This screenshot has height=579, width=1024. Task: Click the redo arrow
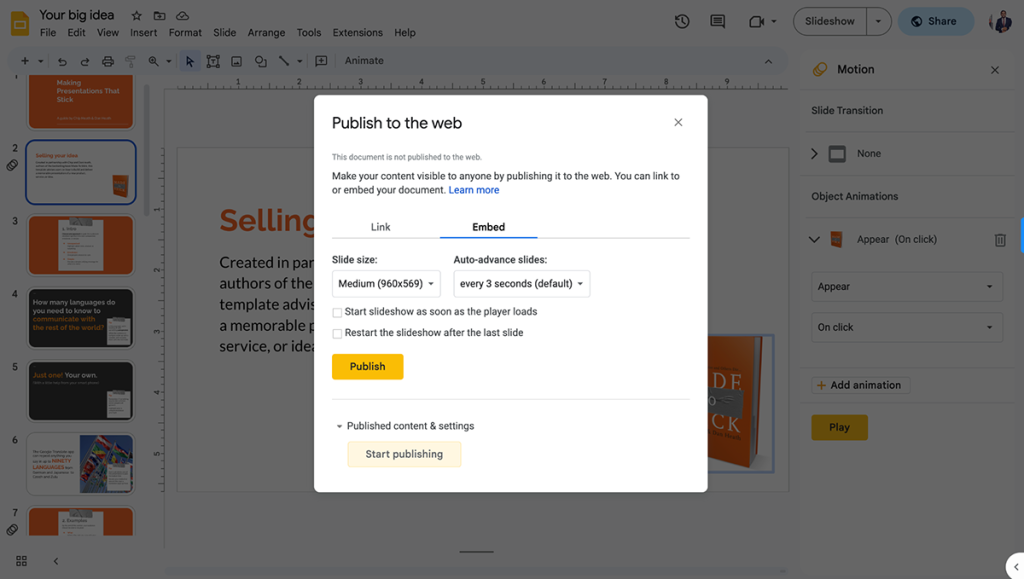tap(85, 61)
